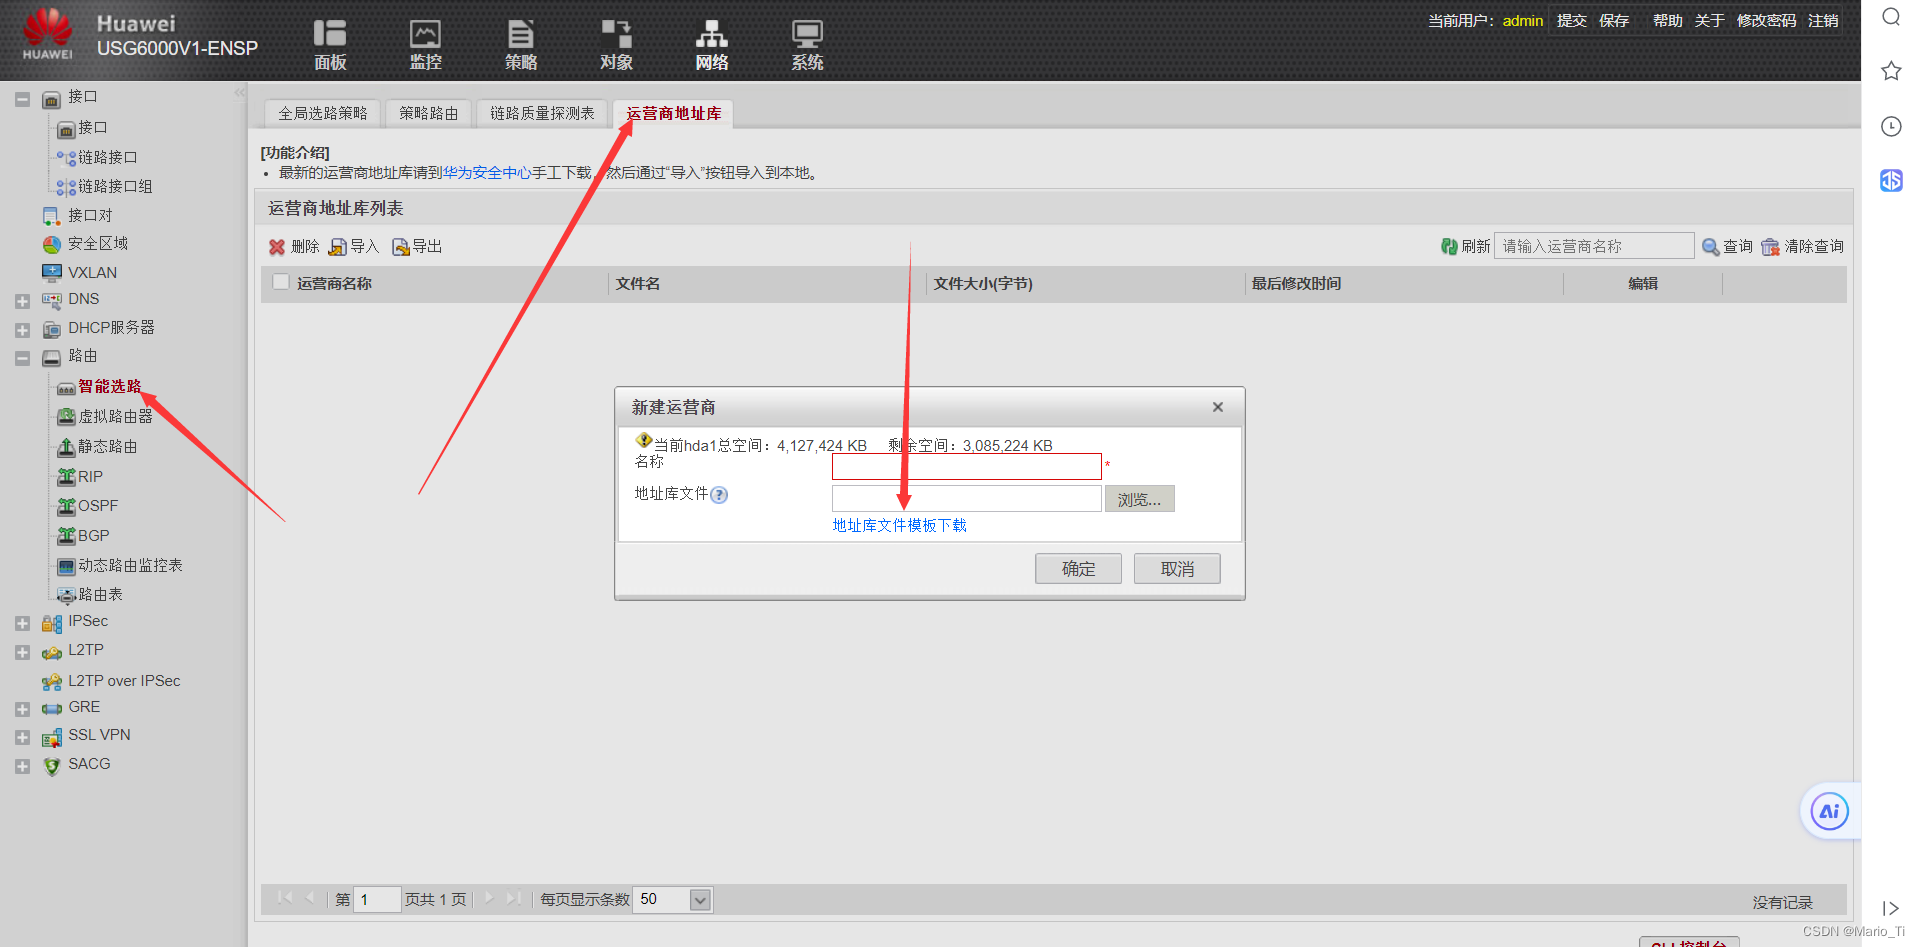Viewport: 1920px width, 947px height.
Task: Click the sidebar collapse arrow at bottom right
Action: (1890, 908)
